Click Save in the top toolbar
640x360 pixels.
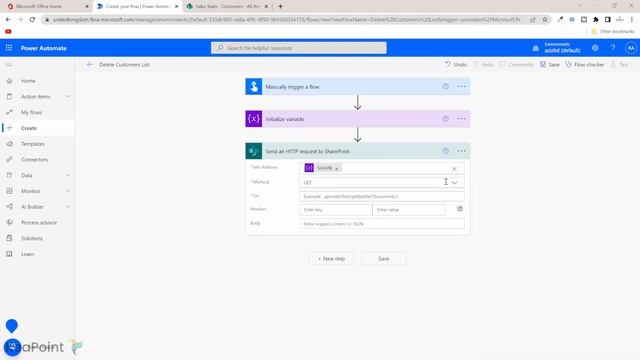tap(549, 64)
